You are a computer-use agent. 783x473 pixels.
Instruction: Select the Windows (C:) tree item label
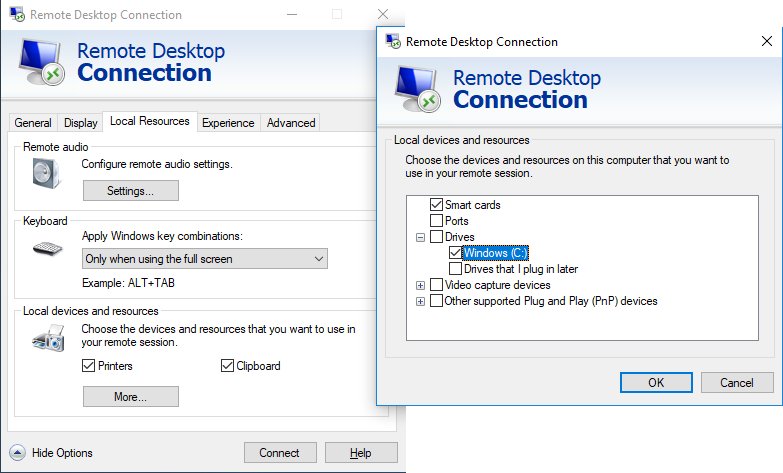pos(495,253)
